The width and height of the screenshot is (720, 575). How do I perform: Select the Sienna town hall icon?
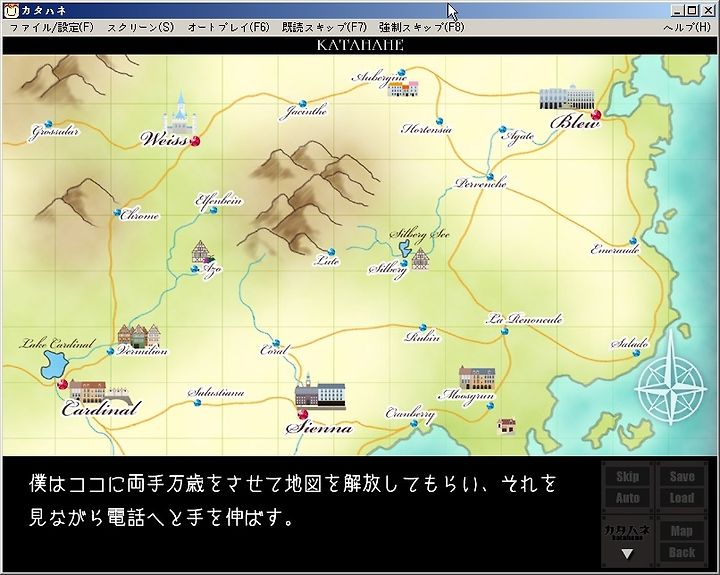click(x=320, y=392)
